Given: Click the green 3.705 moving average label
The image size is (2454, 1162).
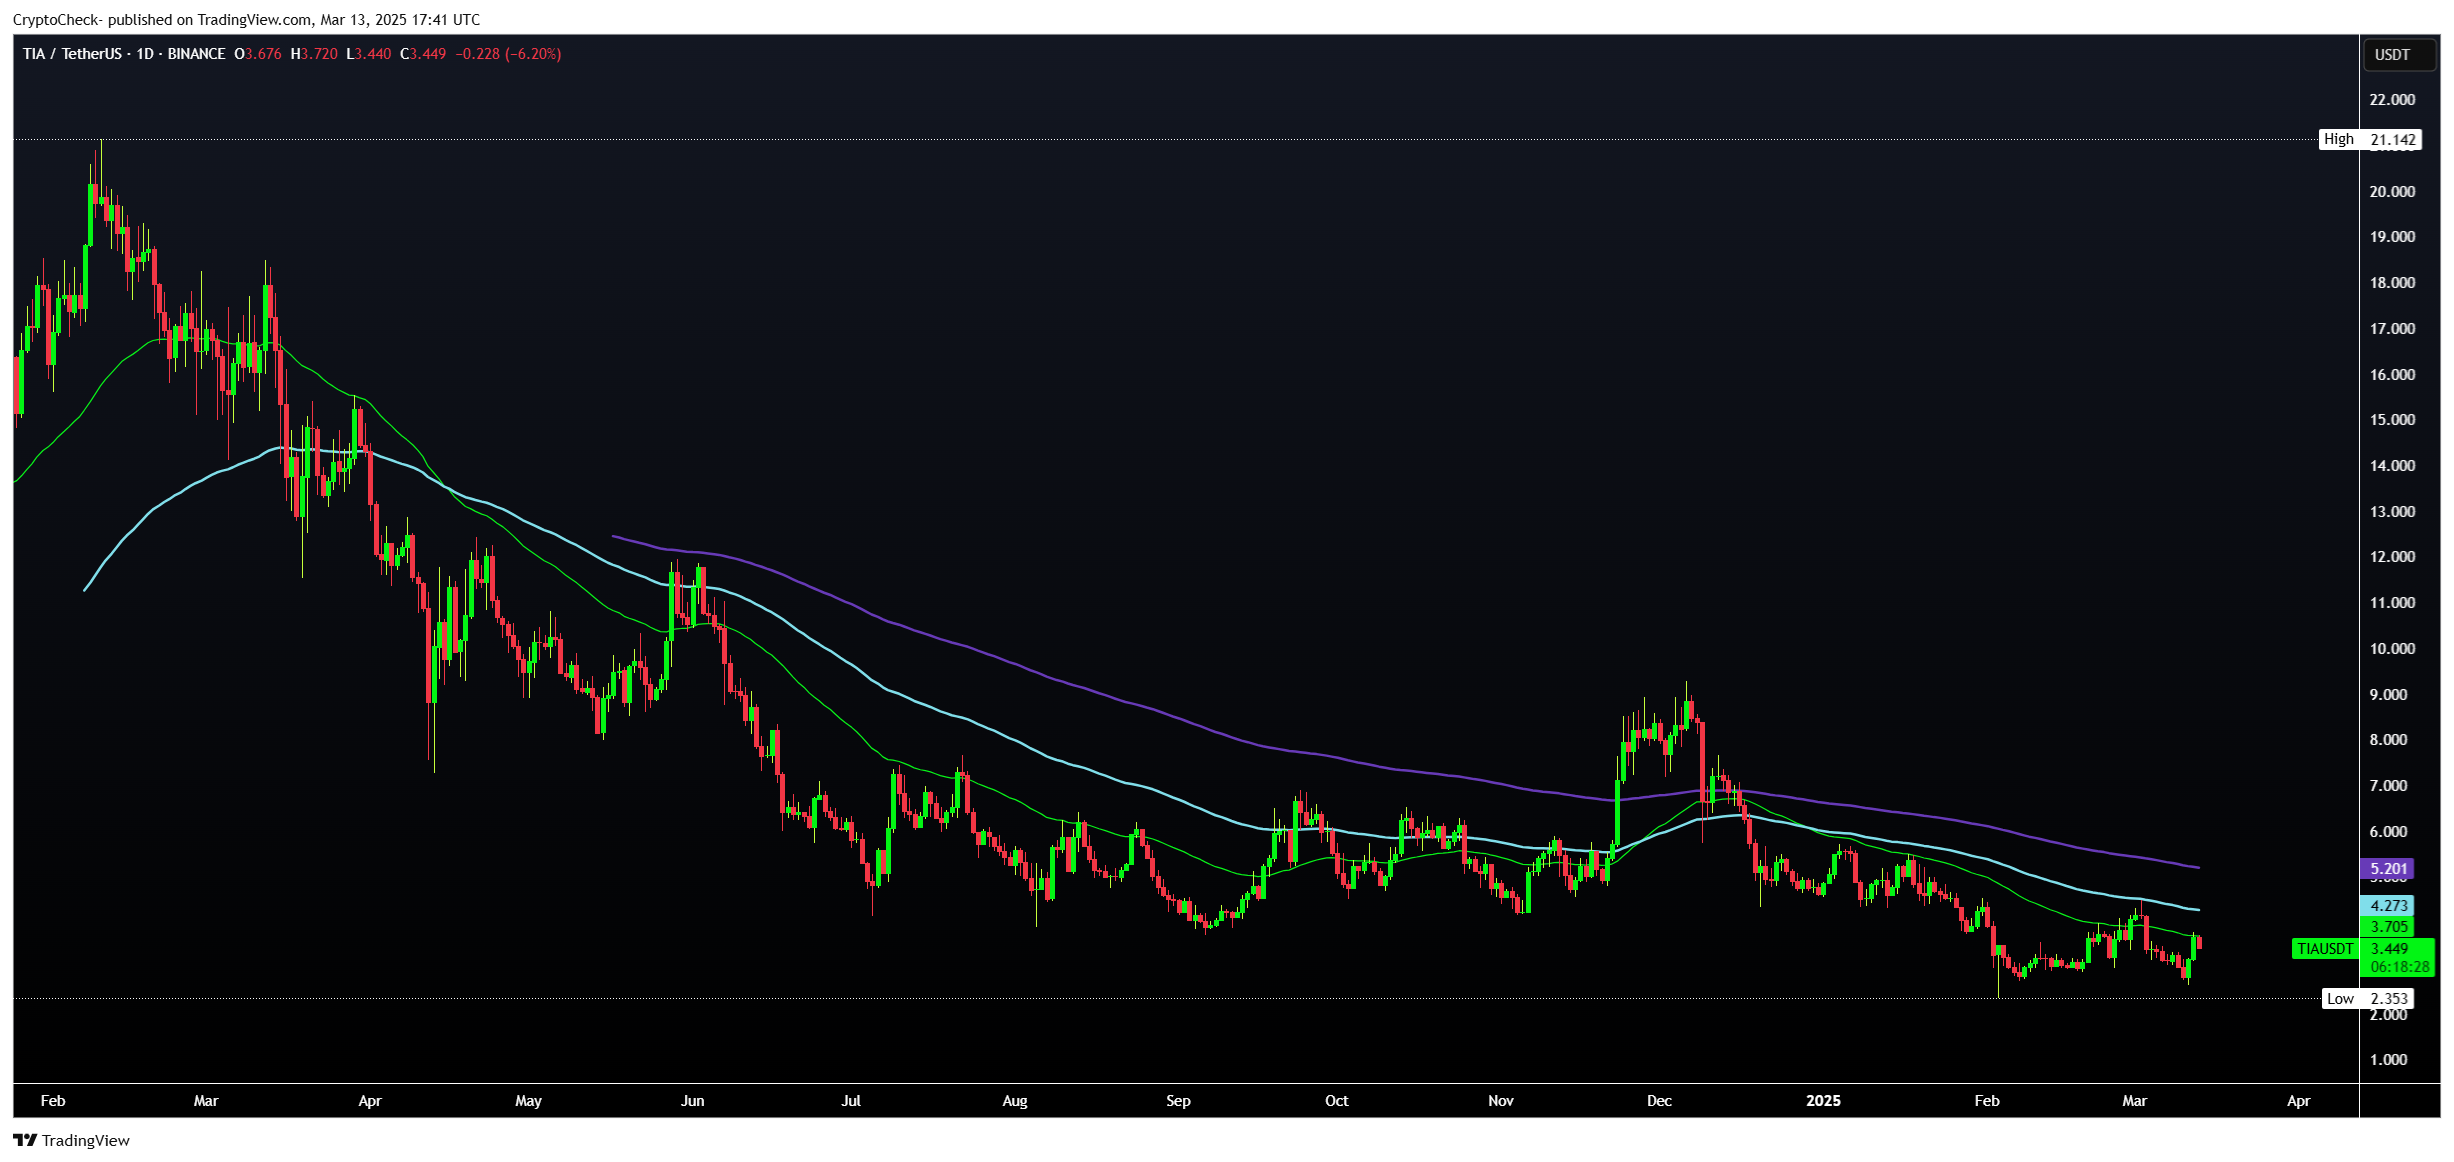Looking at the screenshot, I should point(2387,926).
